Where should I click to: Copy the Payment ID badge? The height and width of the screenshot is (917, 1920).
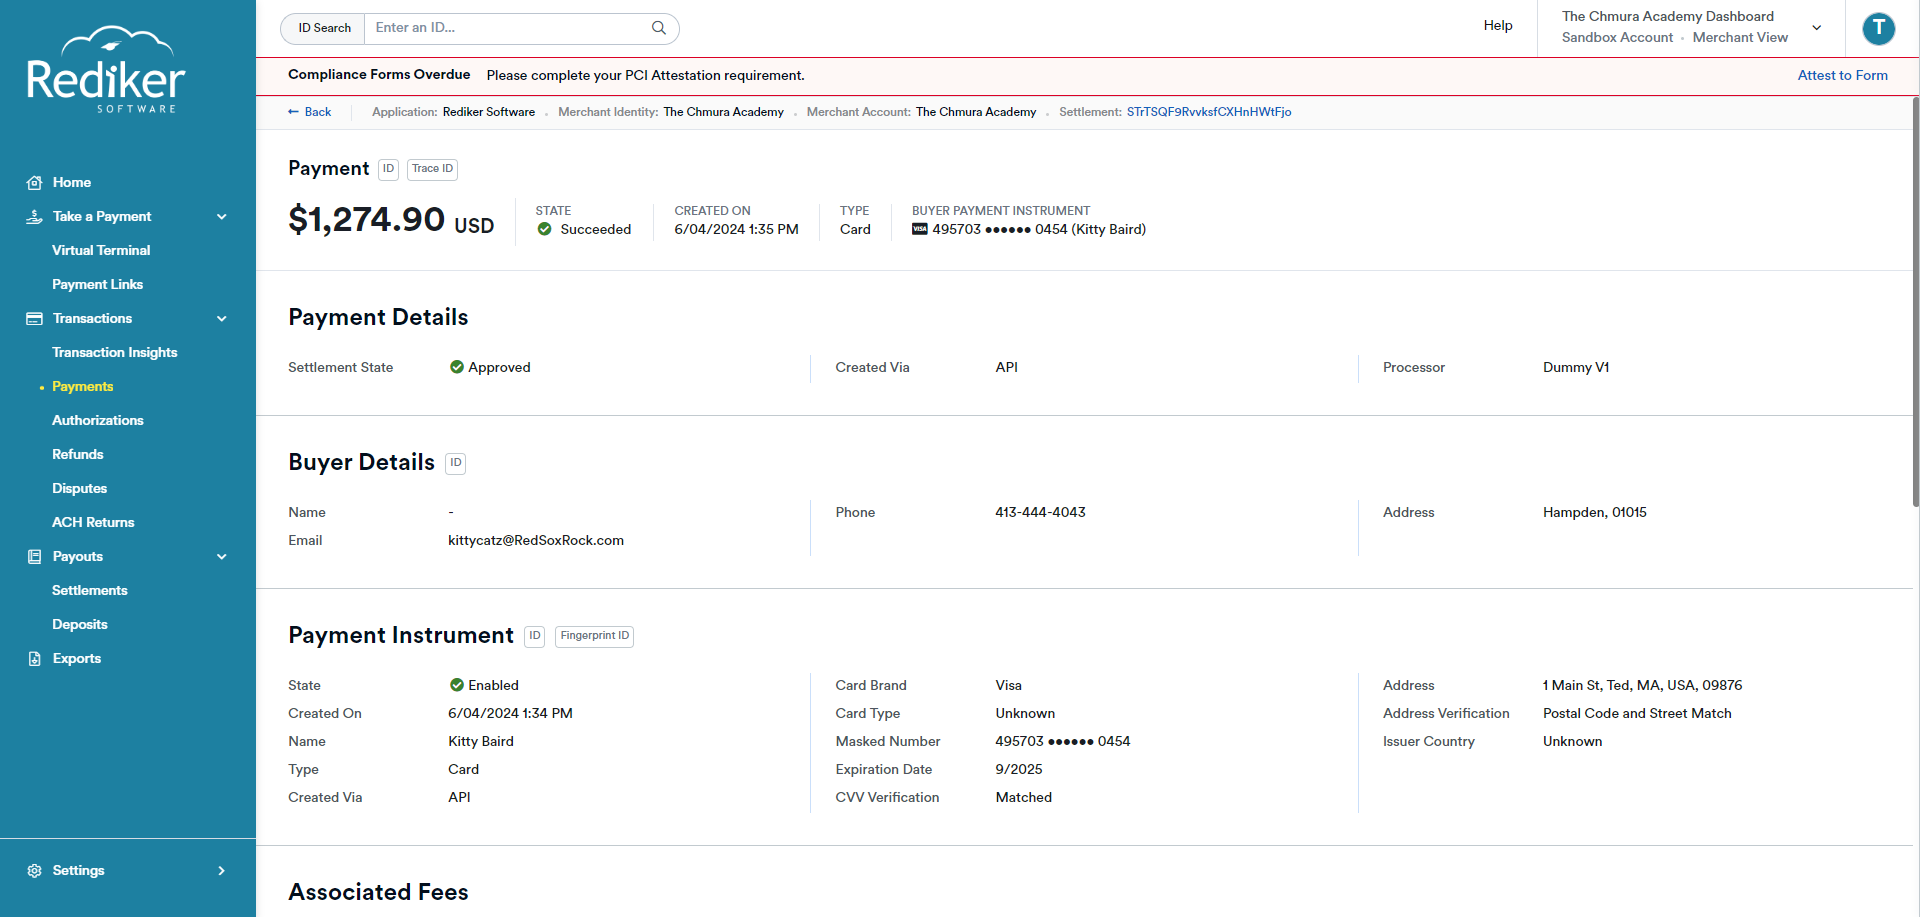[388, 169]
